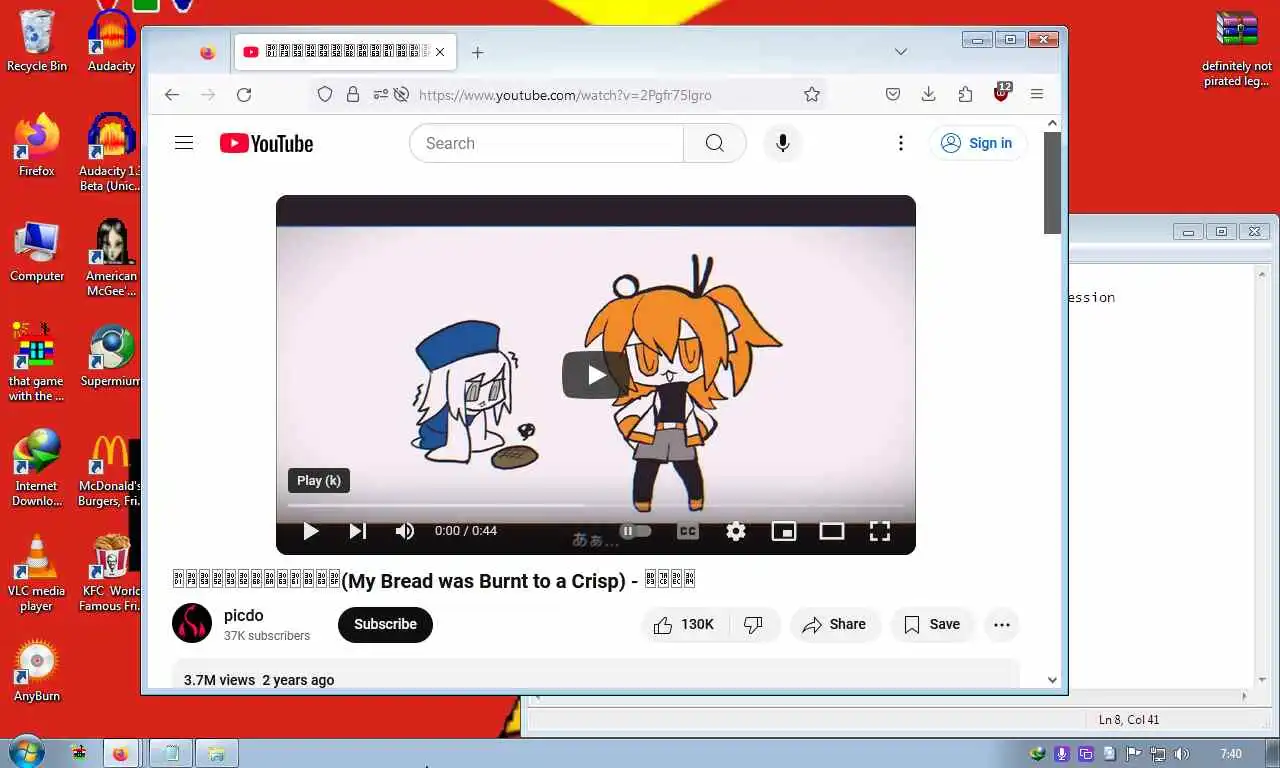Click the YouTube Search box

(x=547, y=143)
